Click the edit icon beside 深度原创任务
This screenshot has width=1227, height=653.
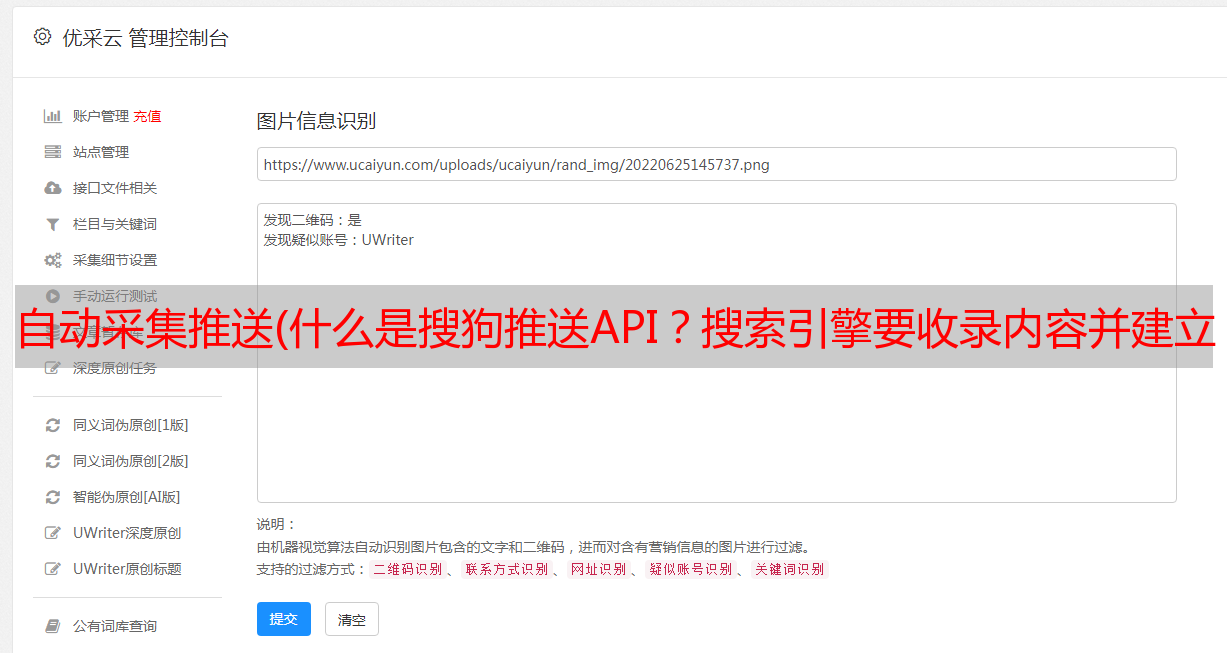[53, 368]
